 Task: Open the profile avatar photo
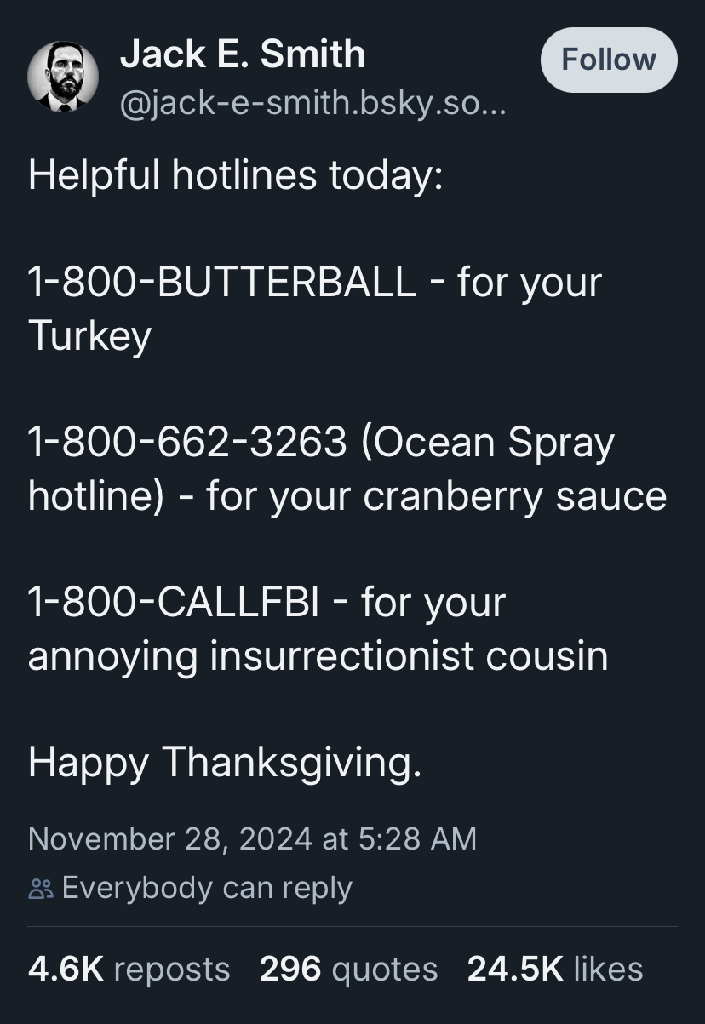pos(63,76)
